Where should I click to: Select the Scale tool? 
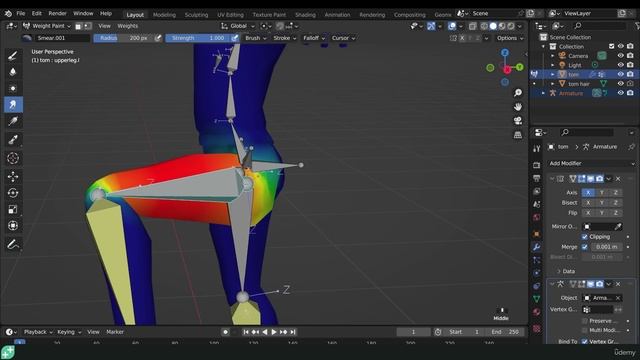13,209
